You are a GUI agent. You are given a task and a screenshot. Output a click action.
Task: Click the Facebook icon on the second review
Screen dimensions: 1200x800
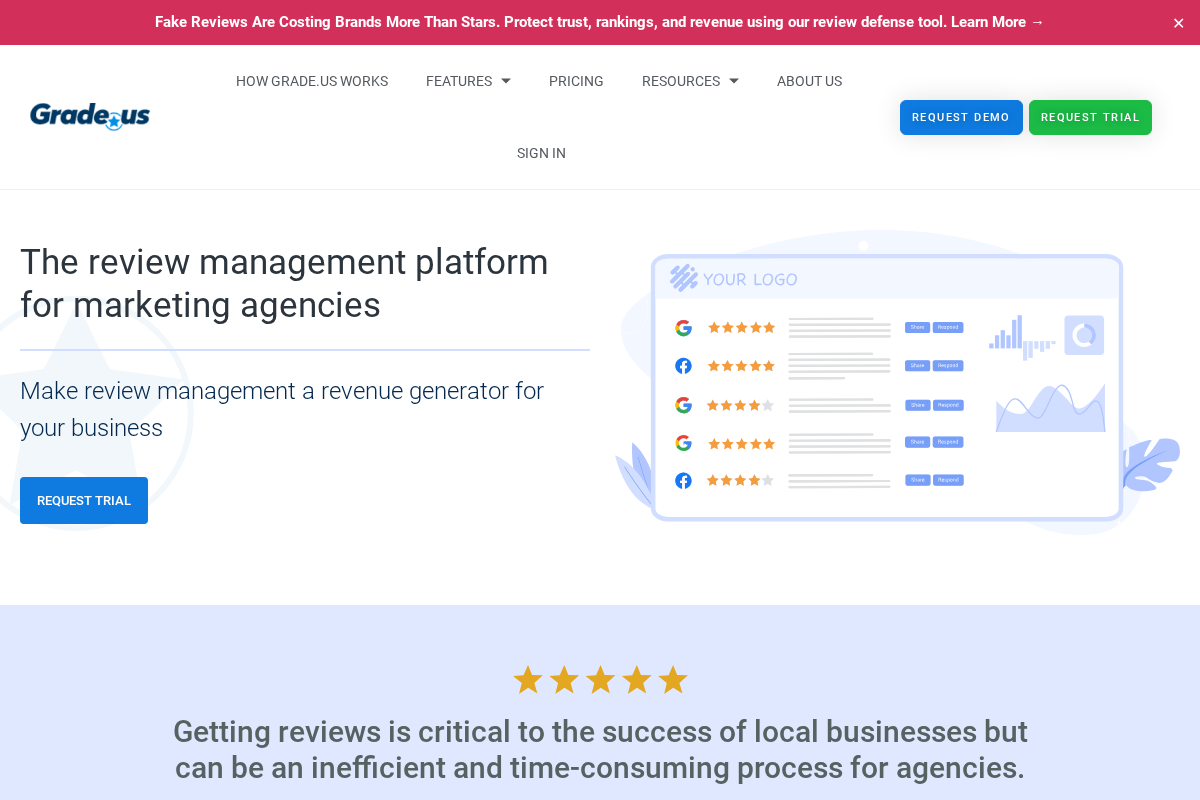683,365
